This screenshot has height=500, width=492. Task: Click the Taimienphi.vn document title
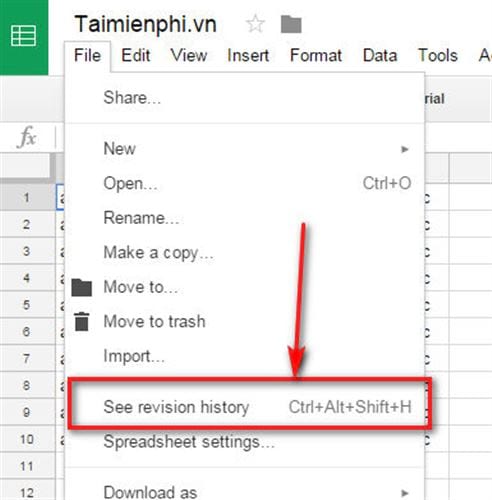146,25
